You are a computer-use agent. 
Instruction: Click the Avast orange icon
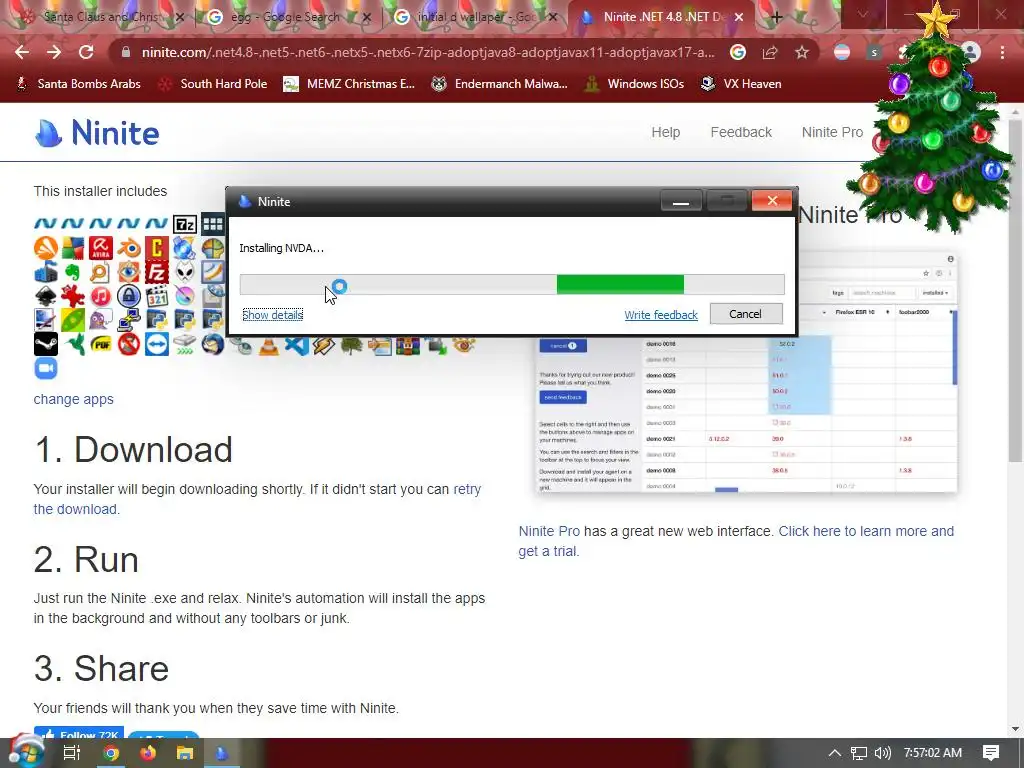tap(46, 248)
